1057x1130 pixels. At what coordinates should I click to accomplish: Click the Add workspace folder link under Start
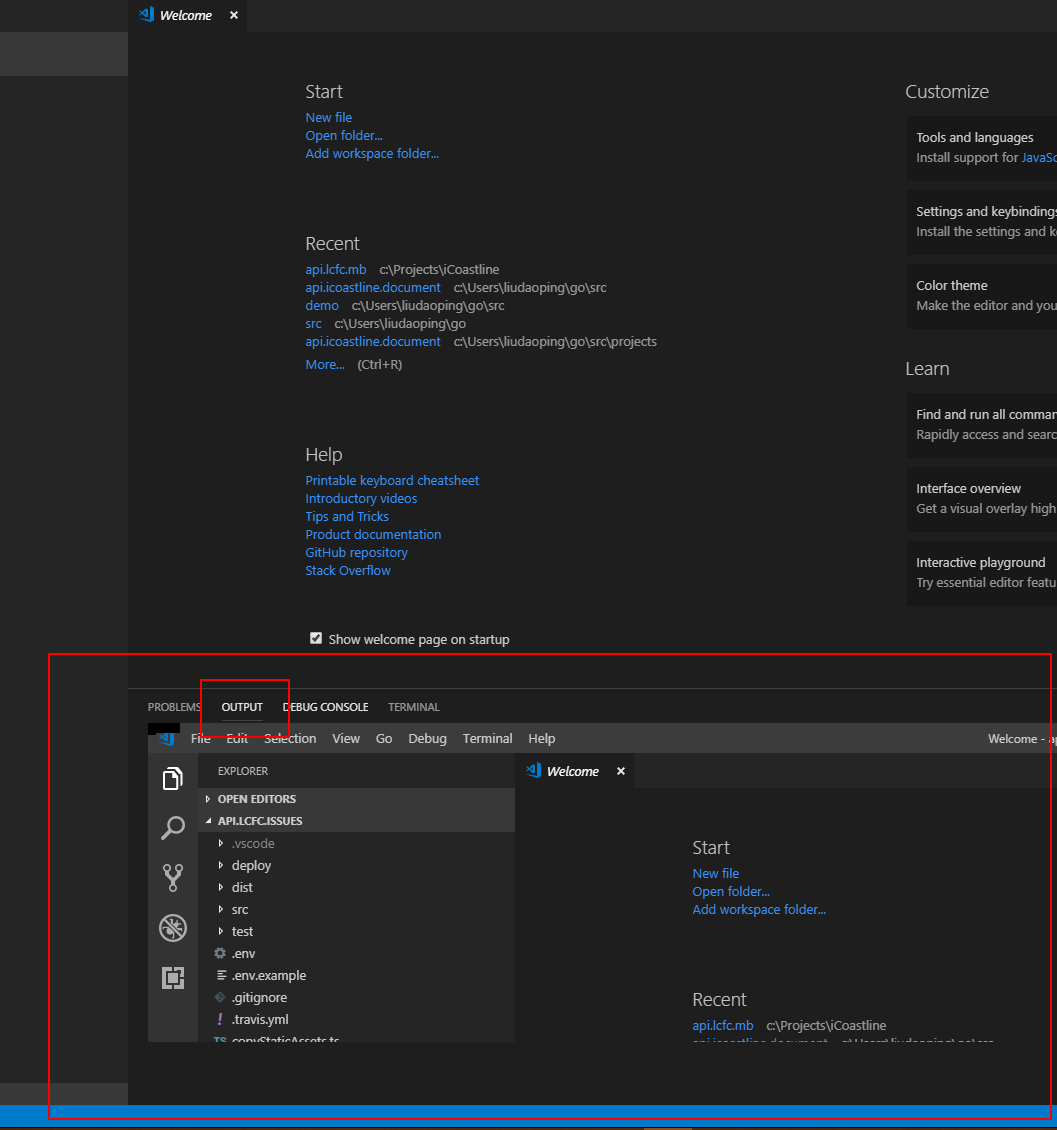click(x=372, y=153)
